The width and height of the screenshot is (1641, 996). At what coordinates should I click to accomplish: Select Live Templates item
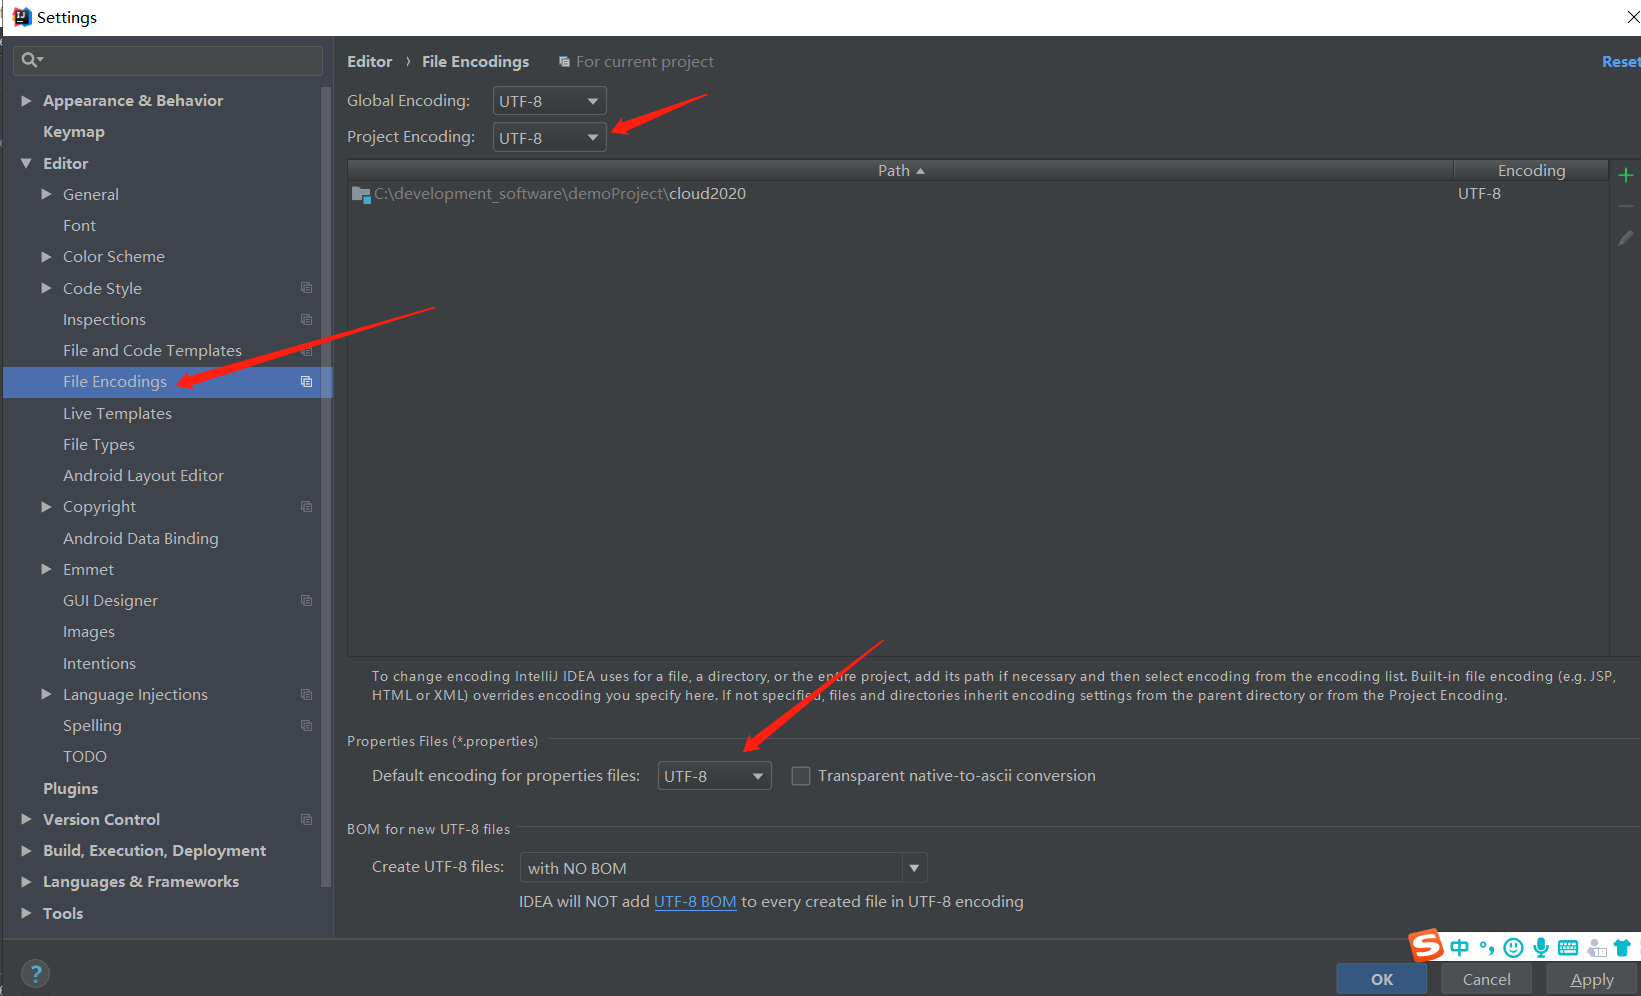(117, 414)
